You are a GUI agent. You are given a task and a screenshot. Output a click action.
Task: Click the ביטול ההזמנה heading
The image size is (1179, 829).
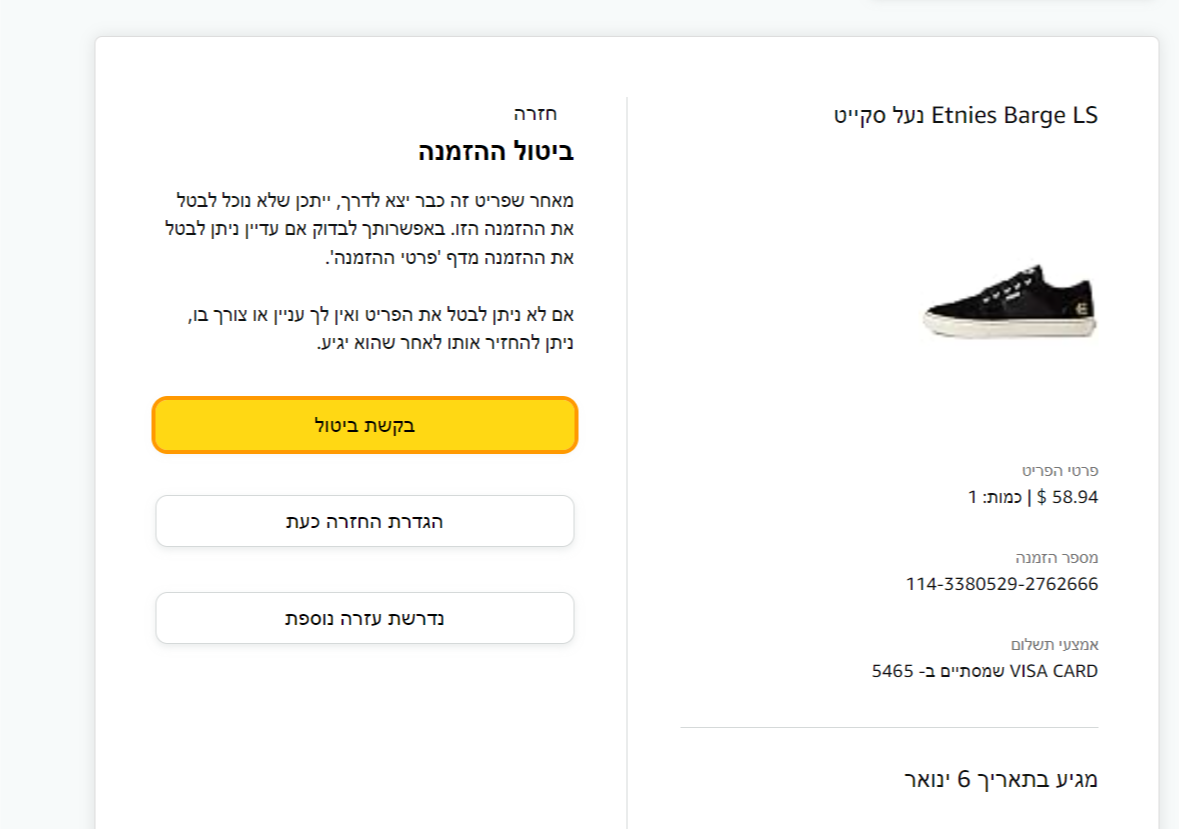point(496,152)
